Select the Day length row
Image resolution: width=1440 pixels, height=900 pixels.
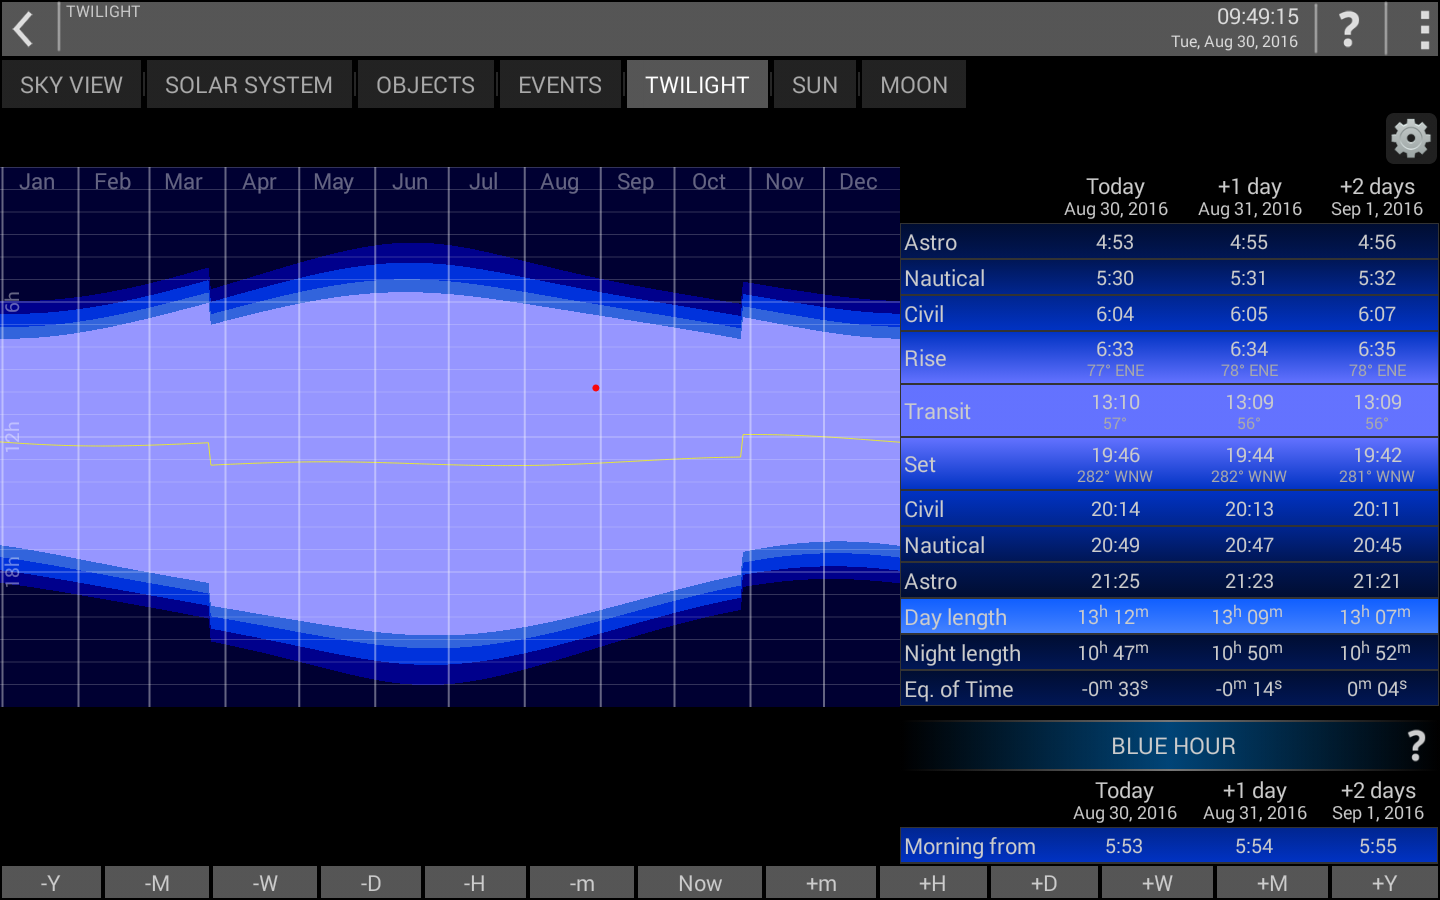click(1170, 617)
